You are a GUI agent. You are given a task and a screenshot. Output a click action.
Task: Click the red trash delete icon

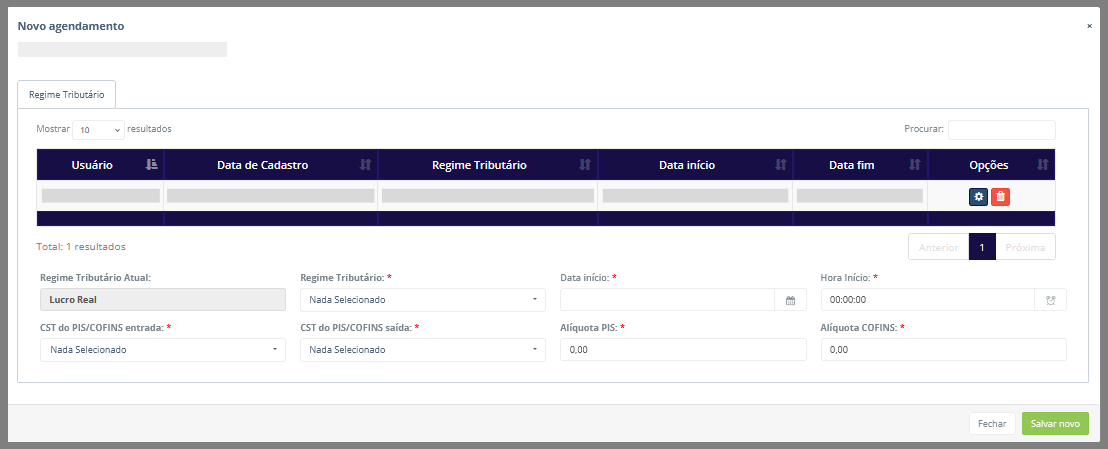tap(1000, 197)
